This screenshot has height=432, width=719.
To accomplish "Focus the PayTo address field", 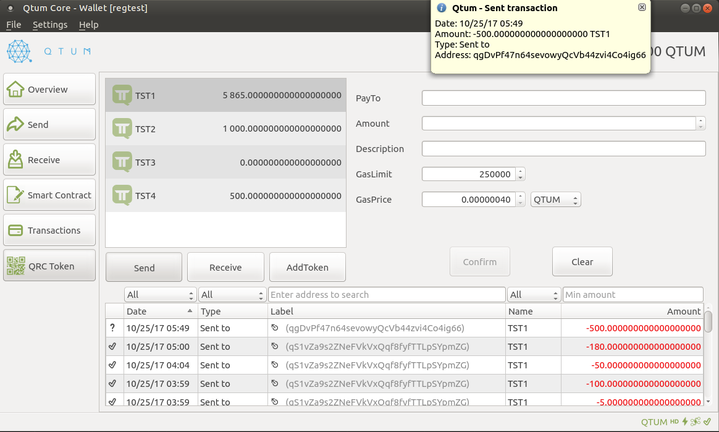I will (564, 98).
